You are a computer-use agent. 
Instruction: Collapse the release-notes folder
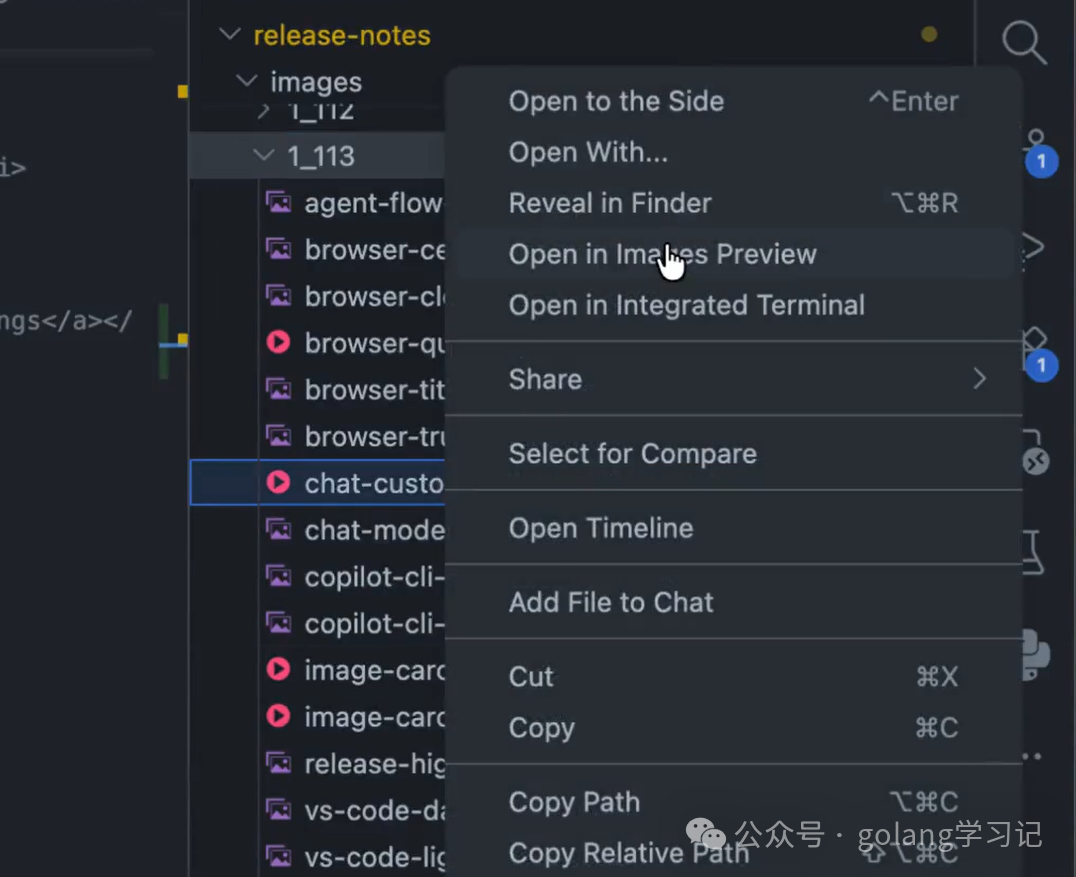click(230, 34)
